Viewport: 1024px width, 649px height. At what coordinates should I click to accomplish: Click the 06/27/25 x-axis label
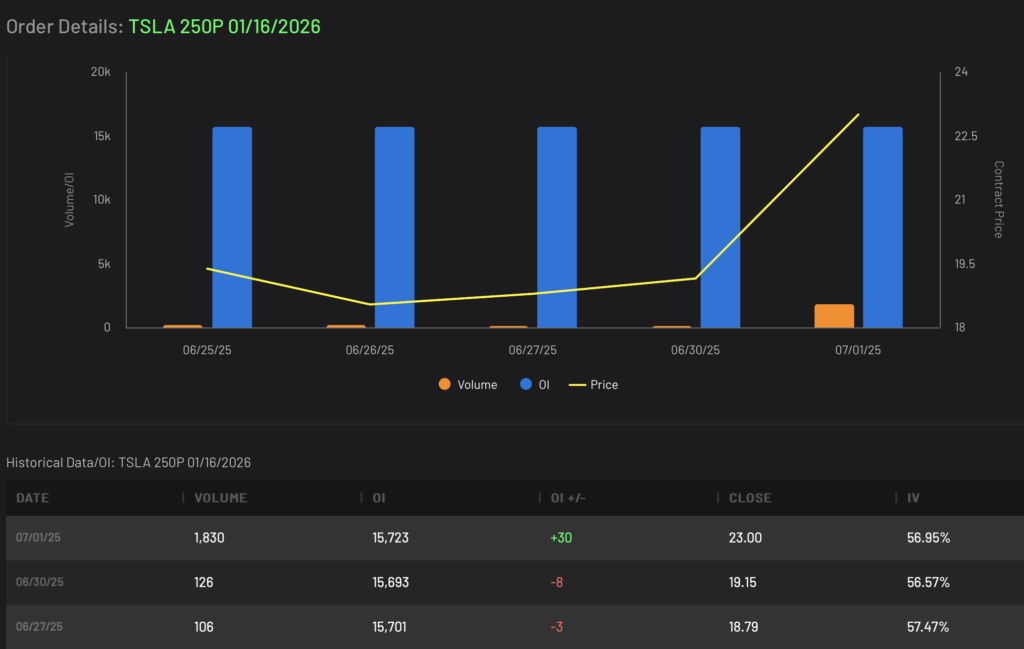[x=532, y=350]
